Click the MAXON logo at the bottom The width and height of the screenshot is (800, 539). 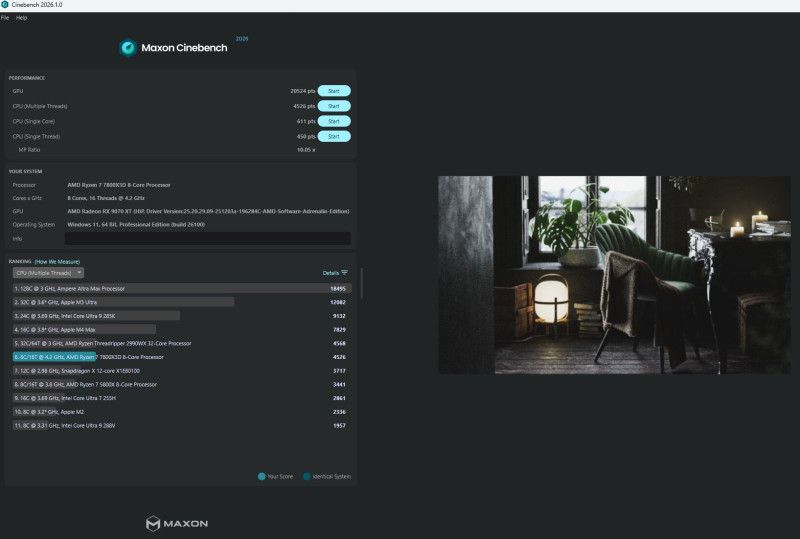click(177, 523)
